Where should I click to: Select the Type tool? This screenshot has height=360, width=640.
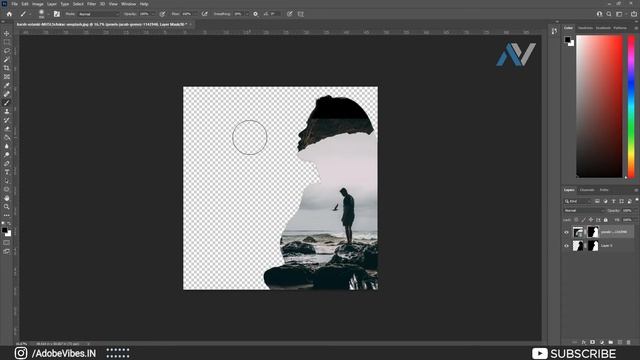[7, 172]
